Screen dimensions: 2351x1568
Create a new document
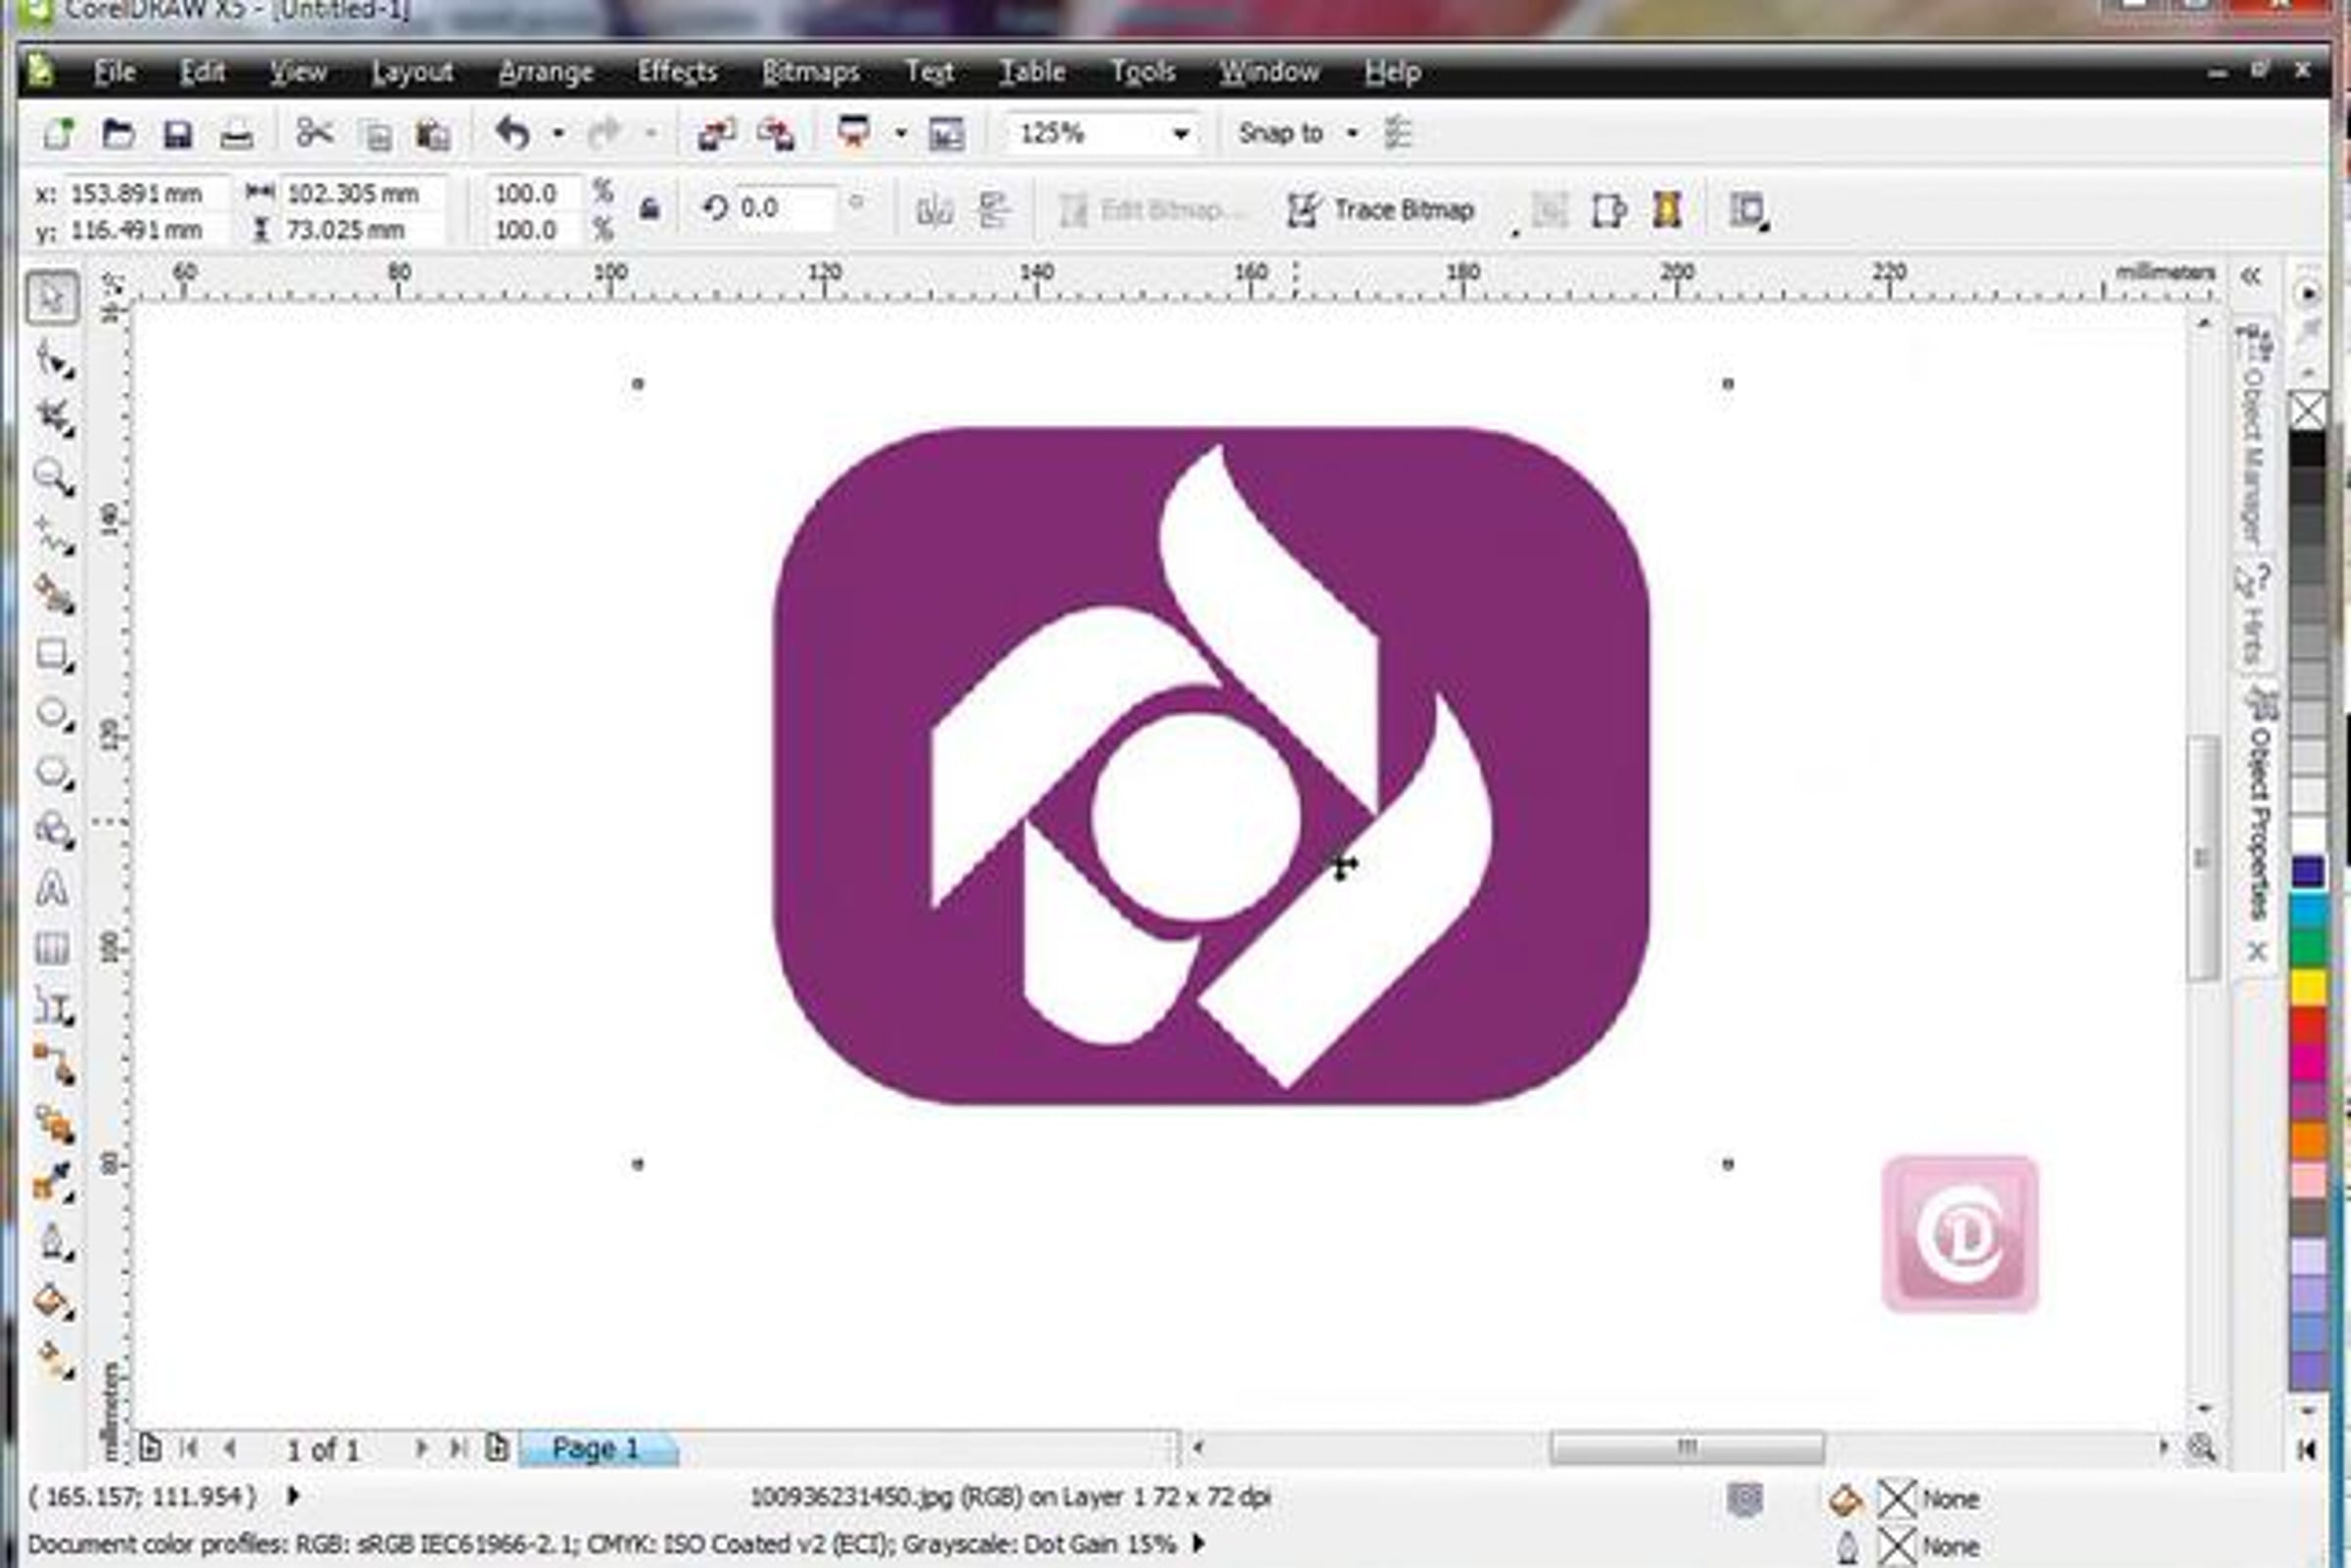58,133
